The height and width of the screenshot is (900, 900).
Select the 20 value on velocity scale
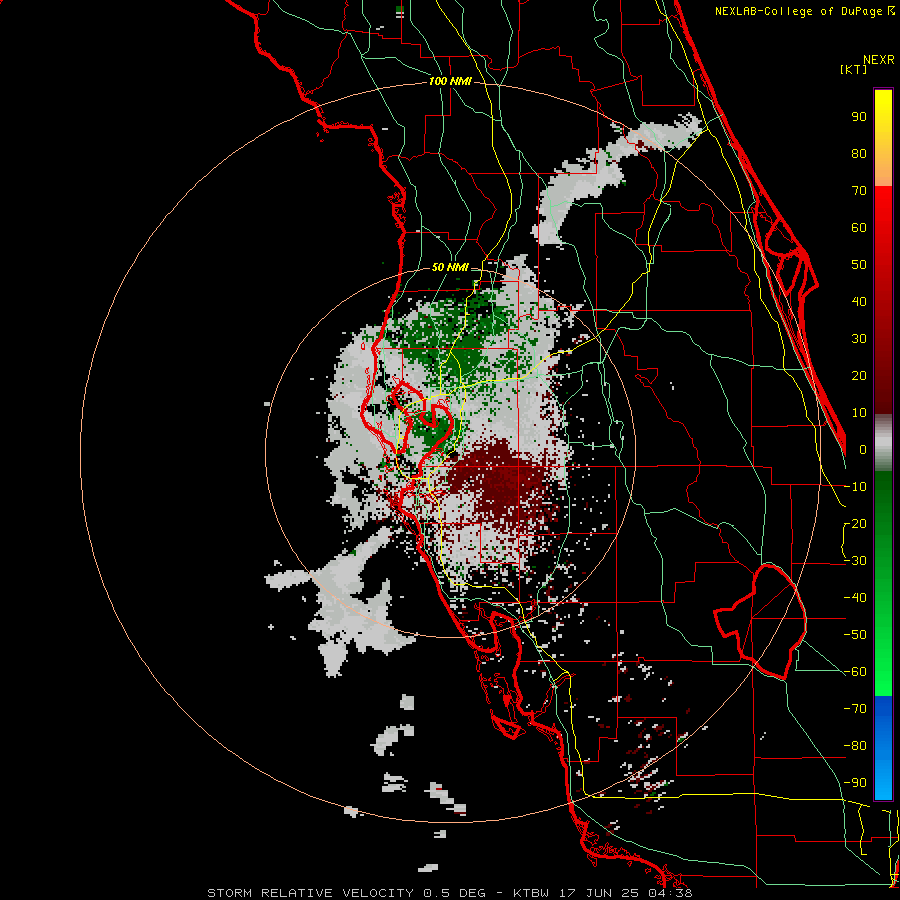tap(859, 375)
